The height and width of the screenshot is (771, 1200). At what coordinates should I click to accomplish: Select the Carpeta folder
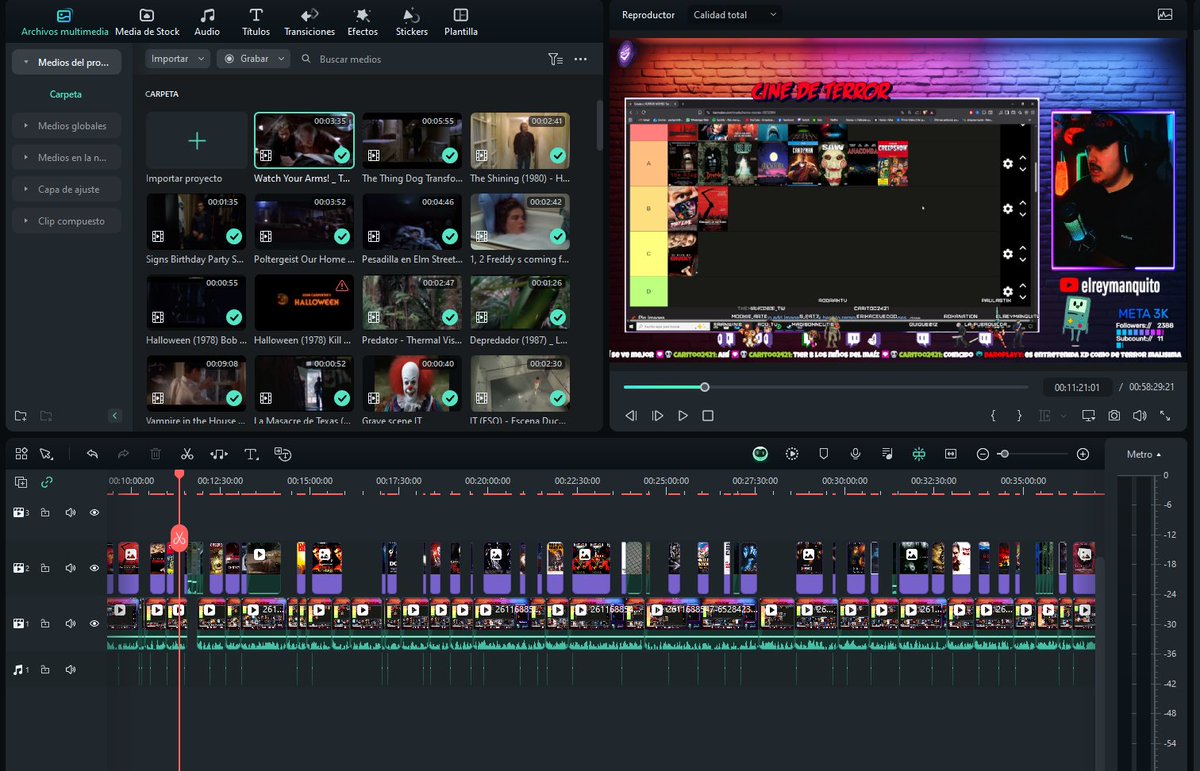66,94
